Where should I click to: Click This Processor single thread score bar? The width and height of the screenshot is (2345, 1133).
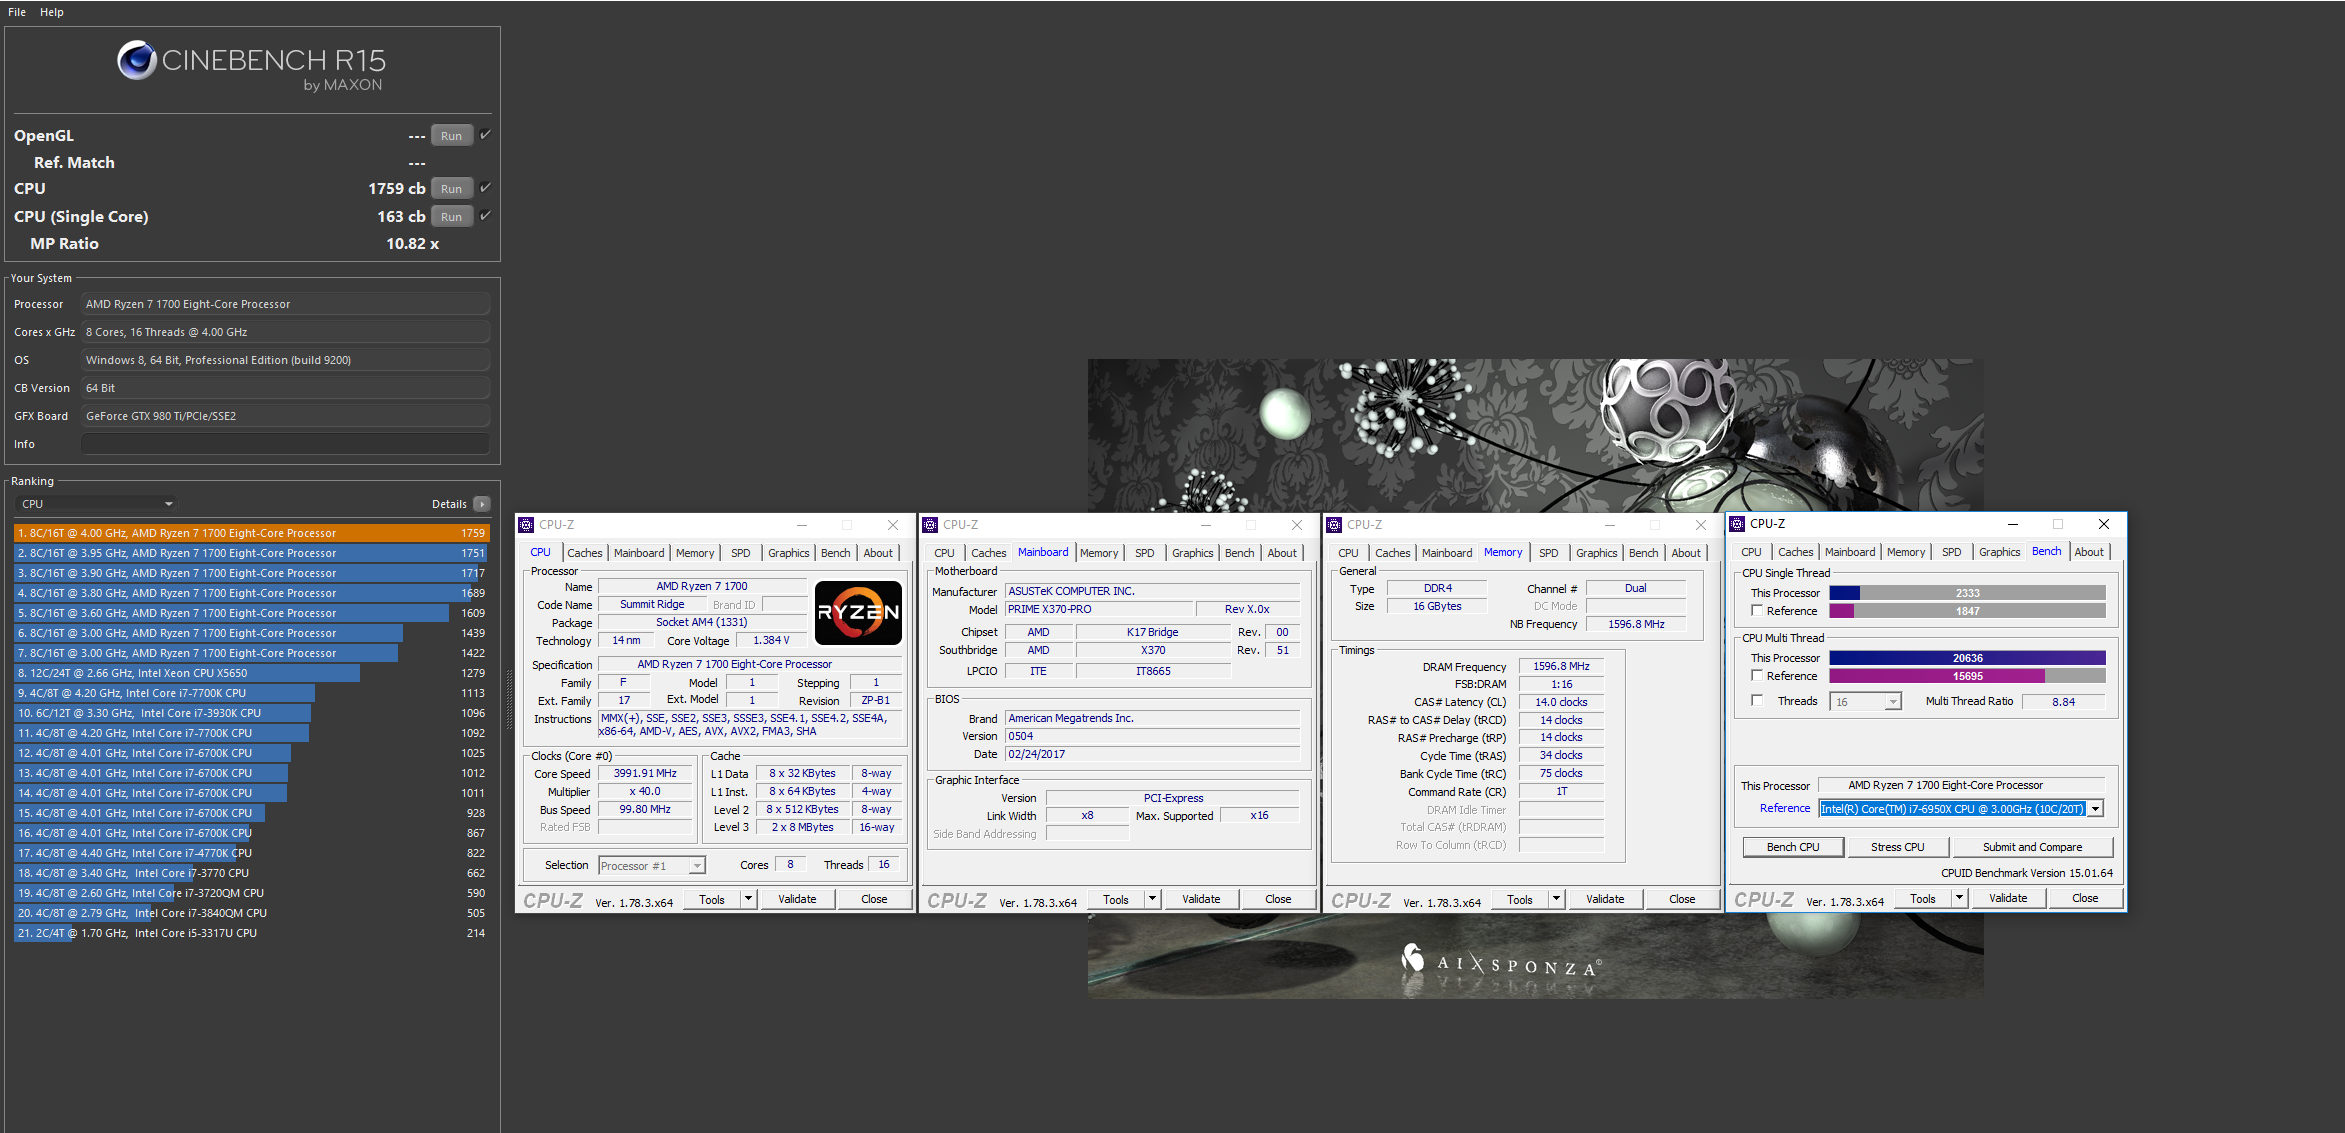[x=1968, y=593]
